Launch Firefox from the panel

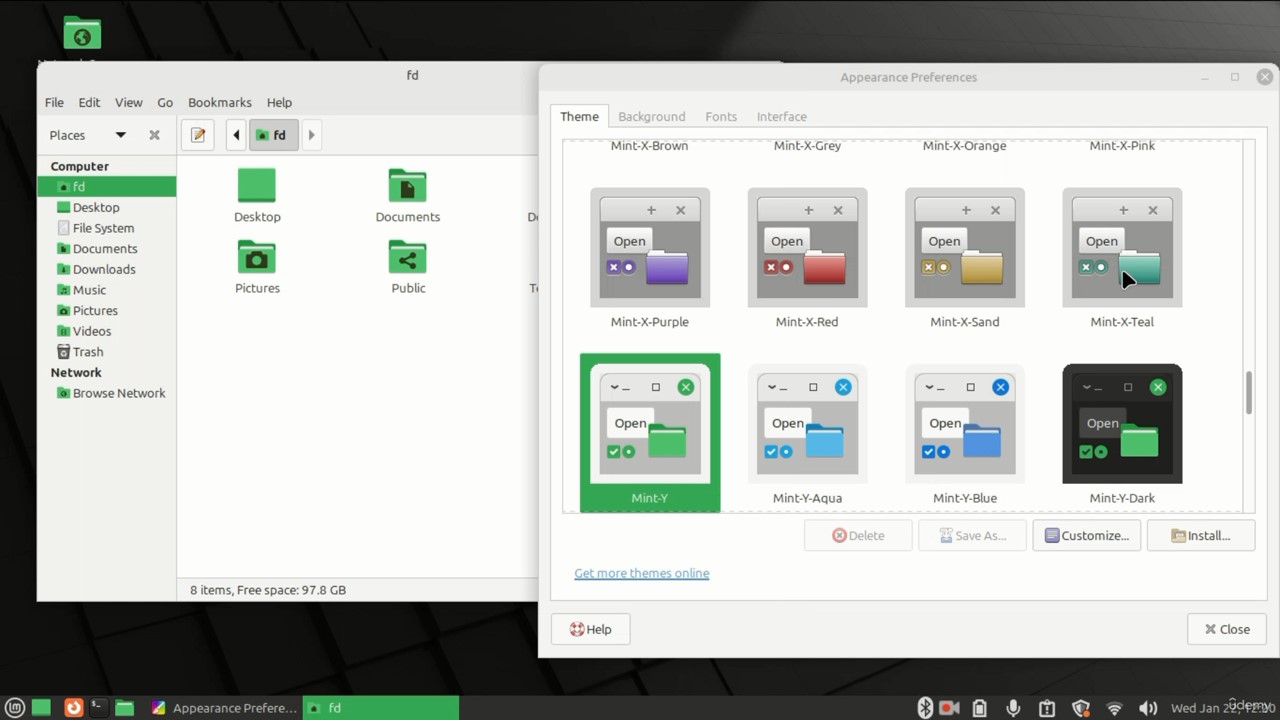pyautogui.click(x=73, y=708)
